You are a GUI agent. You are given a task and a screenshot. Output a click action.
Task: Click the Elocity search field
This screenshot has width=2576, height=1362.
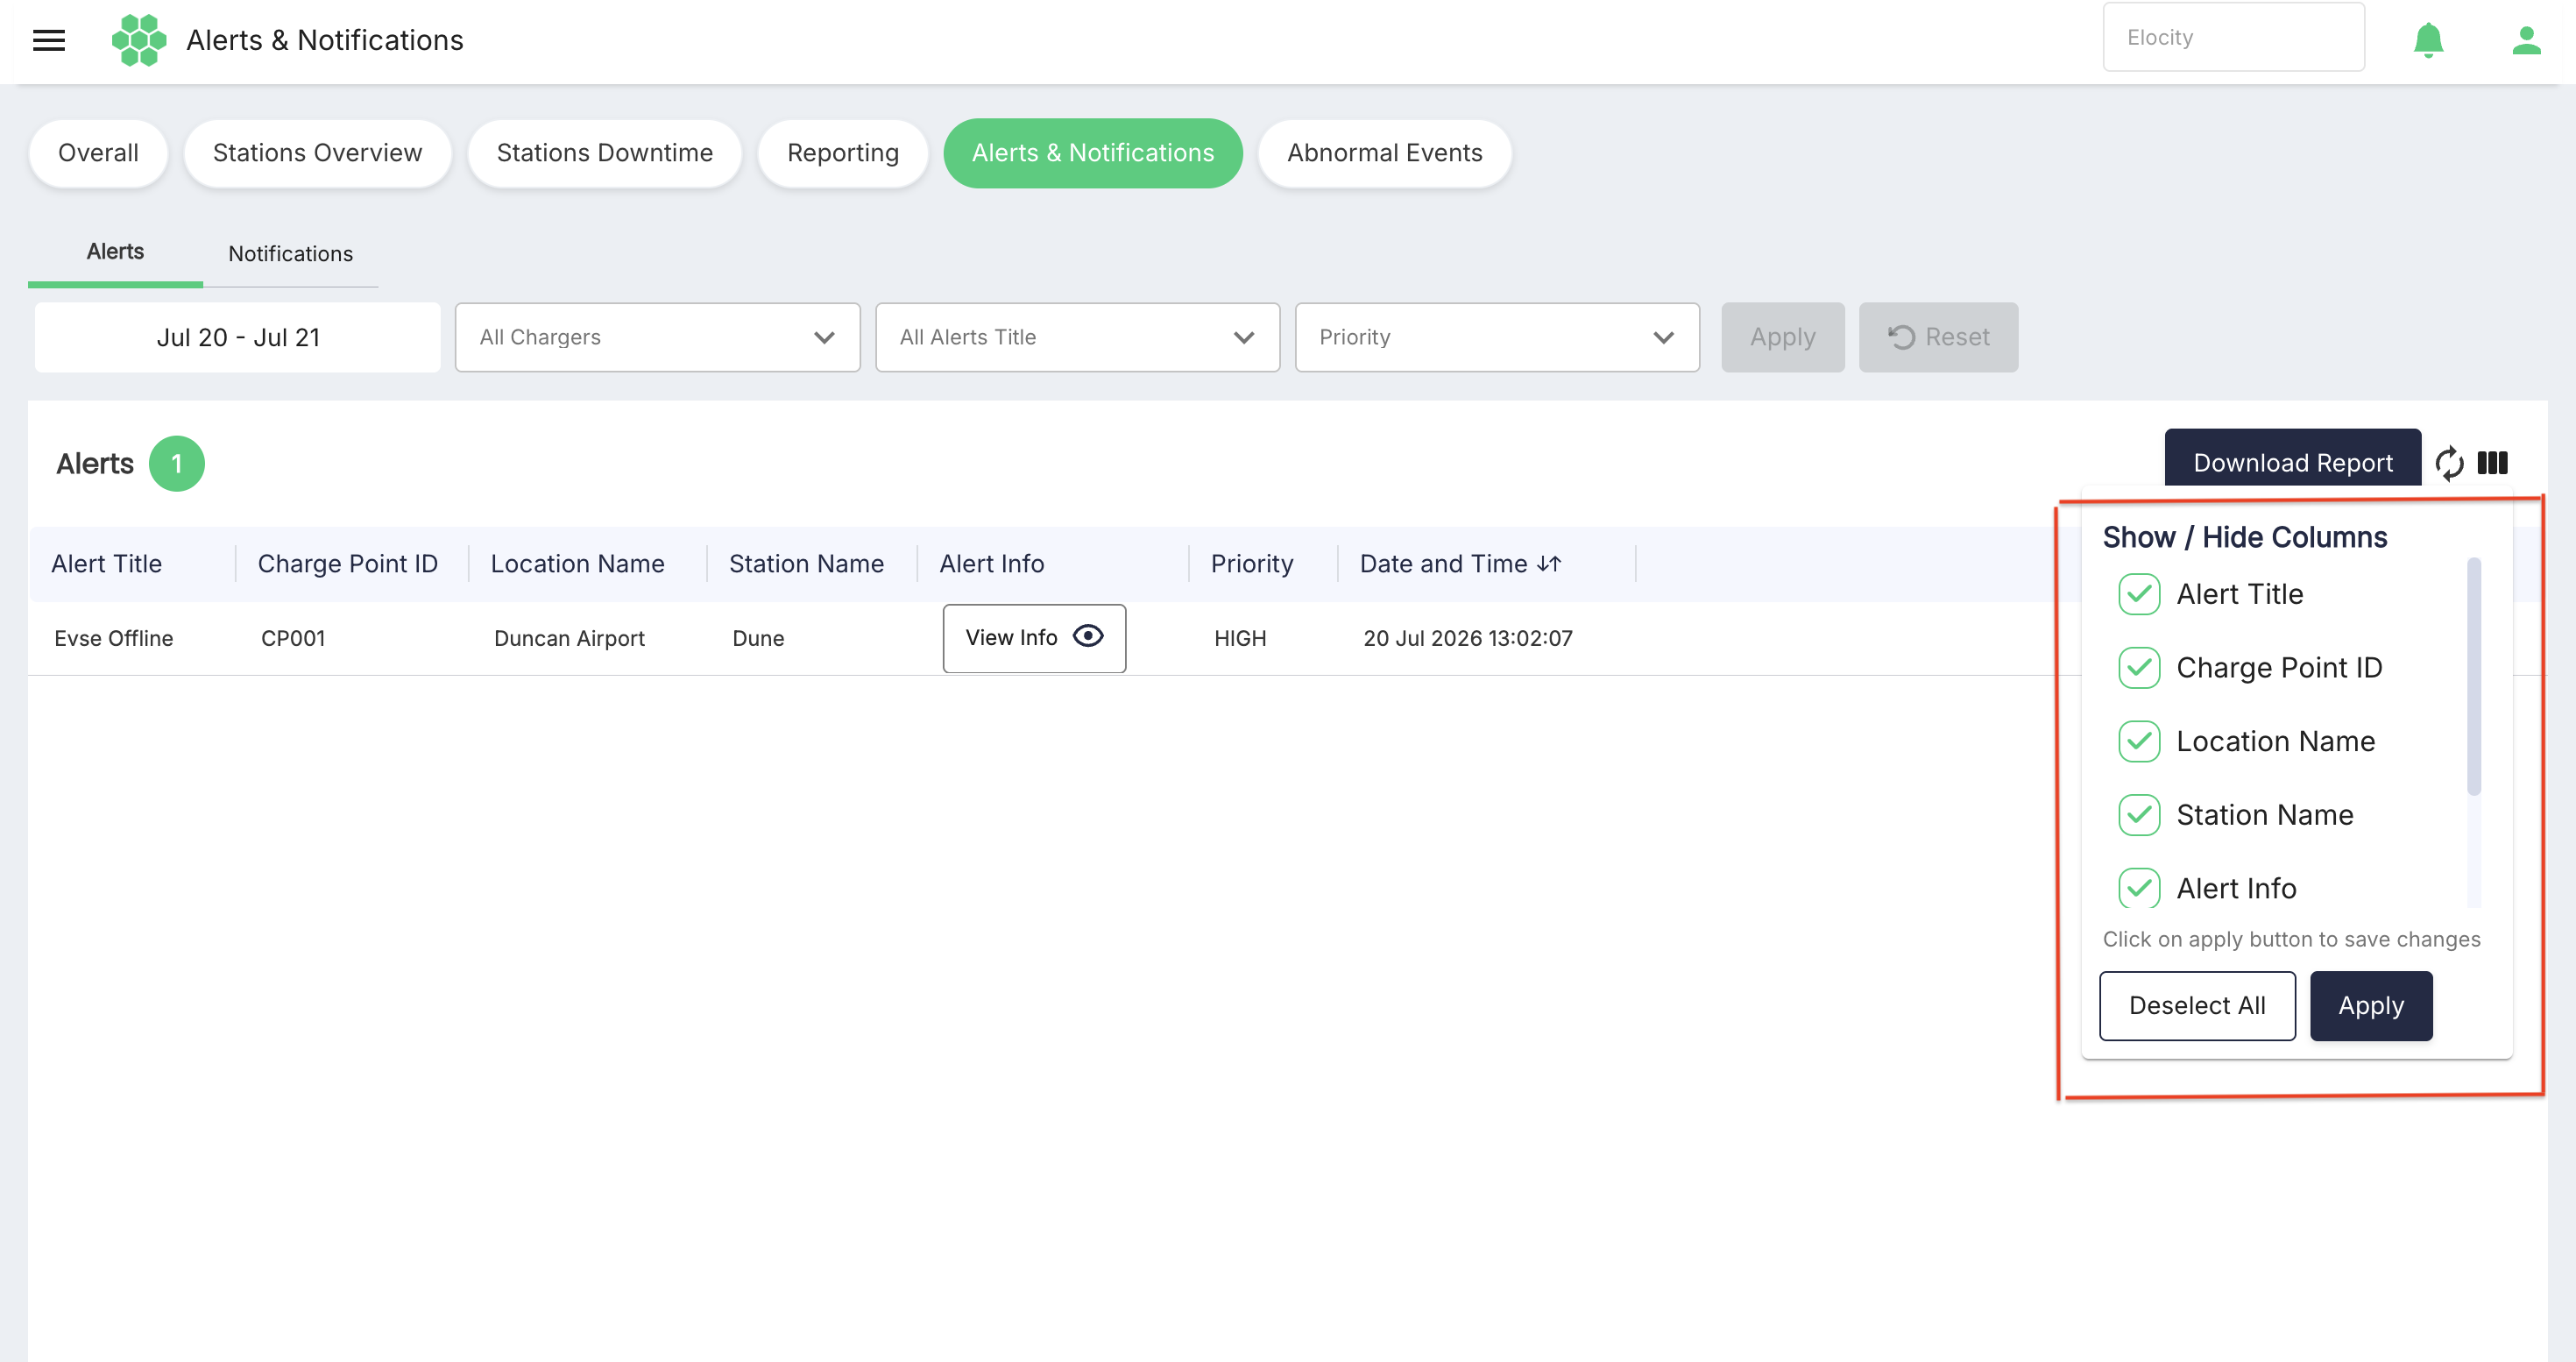coord(2233,37)
